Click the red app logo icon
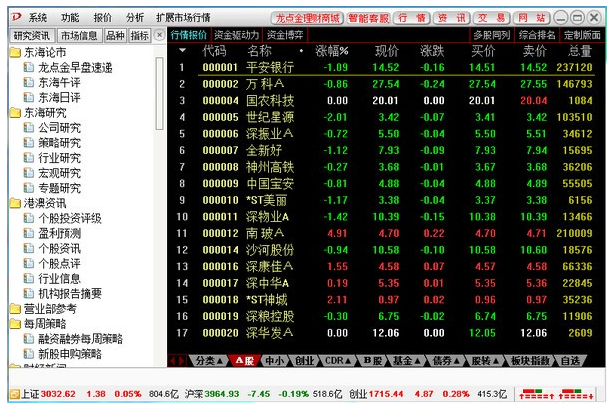Screen dimensions: 613x413 [x=17, y=17]
